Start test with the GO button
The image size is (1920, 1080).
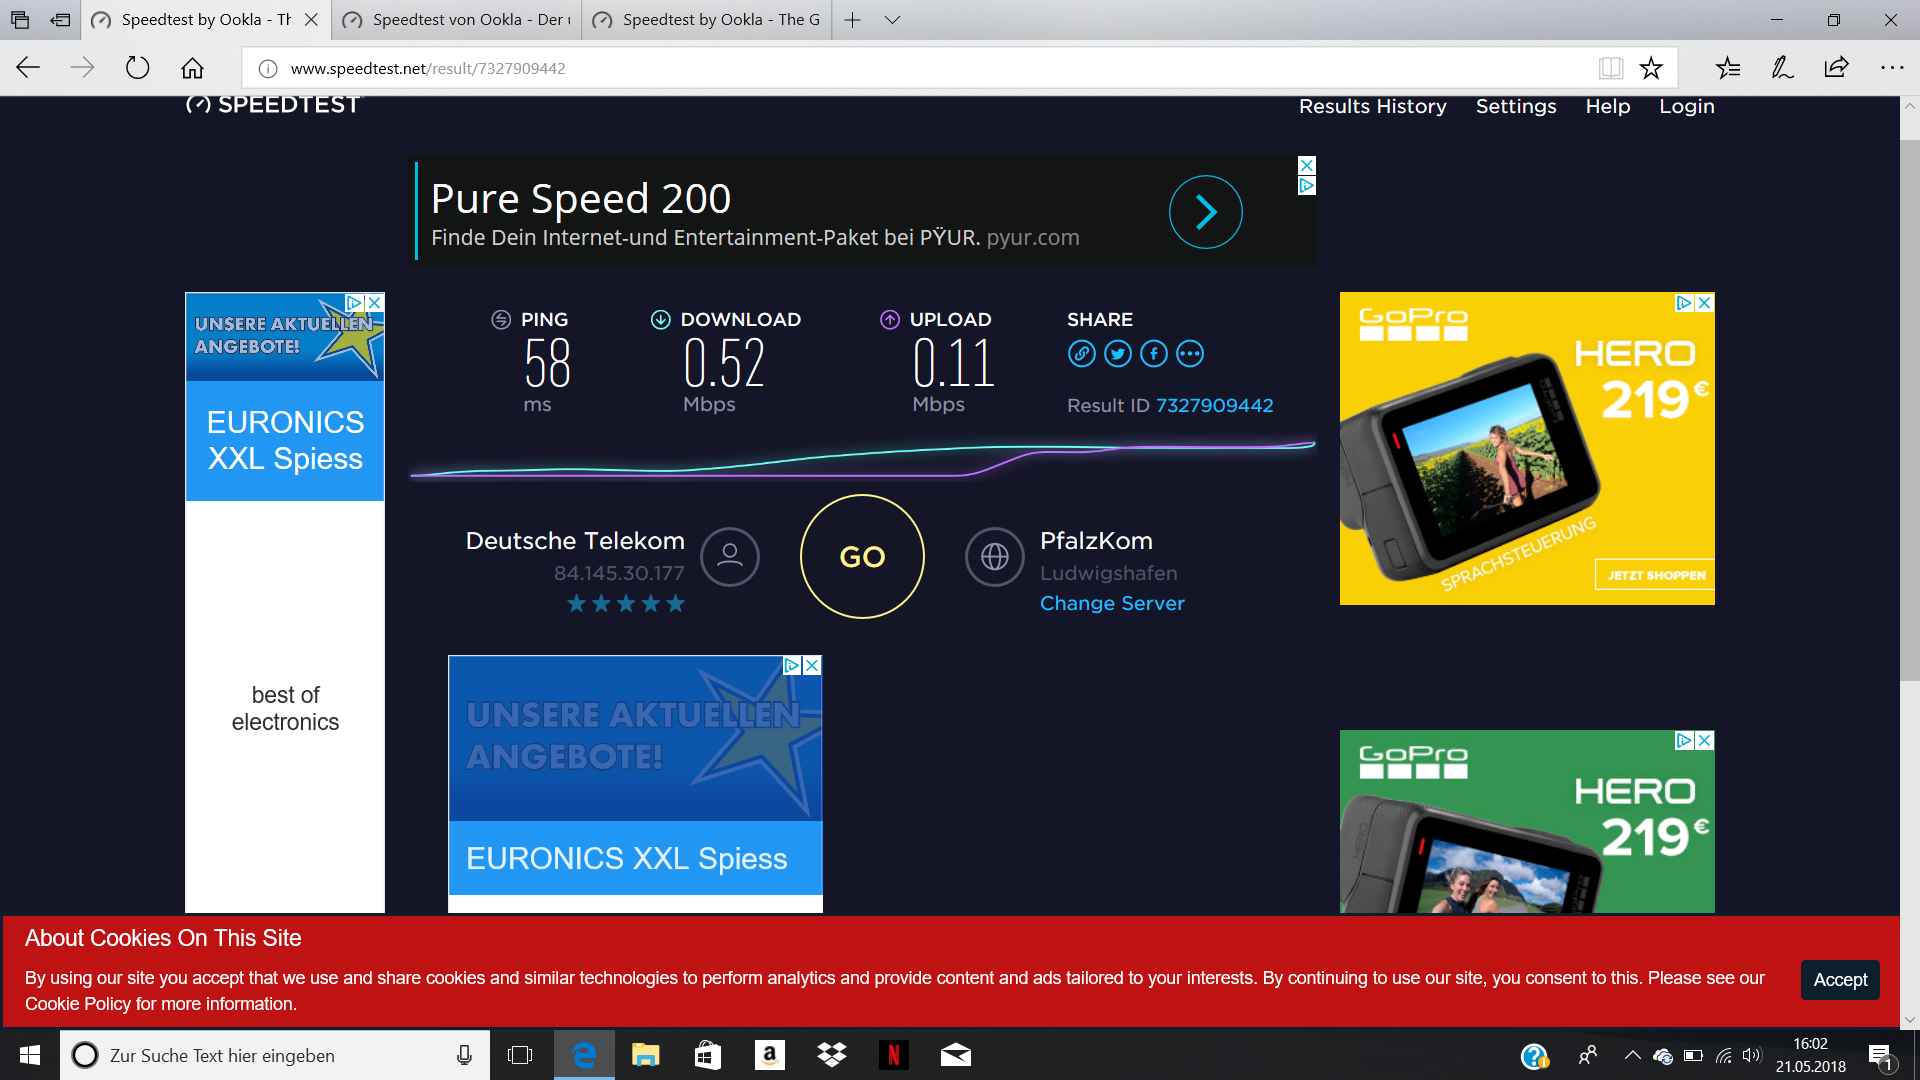coord(862,557)
